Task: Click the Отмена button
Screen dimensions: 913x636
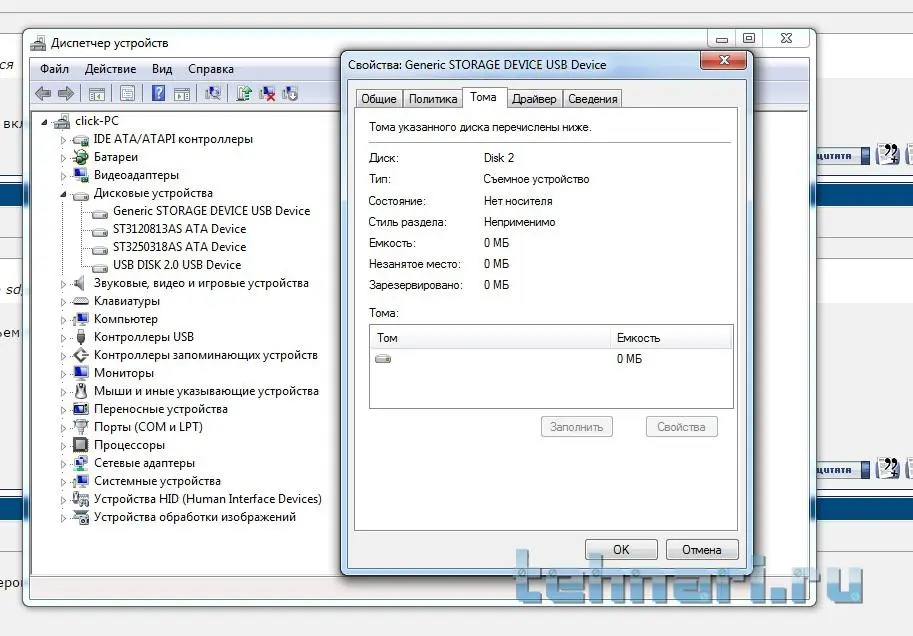Action: (702, 549)
